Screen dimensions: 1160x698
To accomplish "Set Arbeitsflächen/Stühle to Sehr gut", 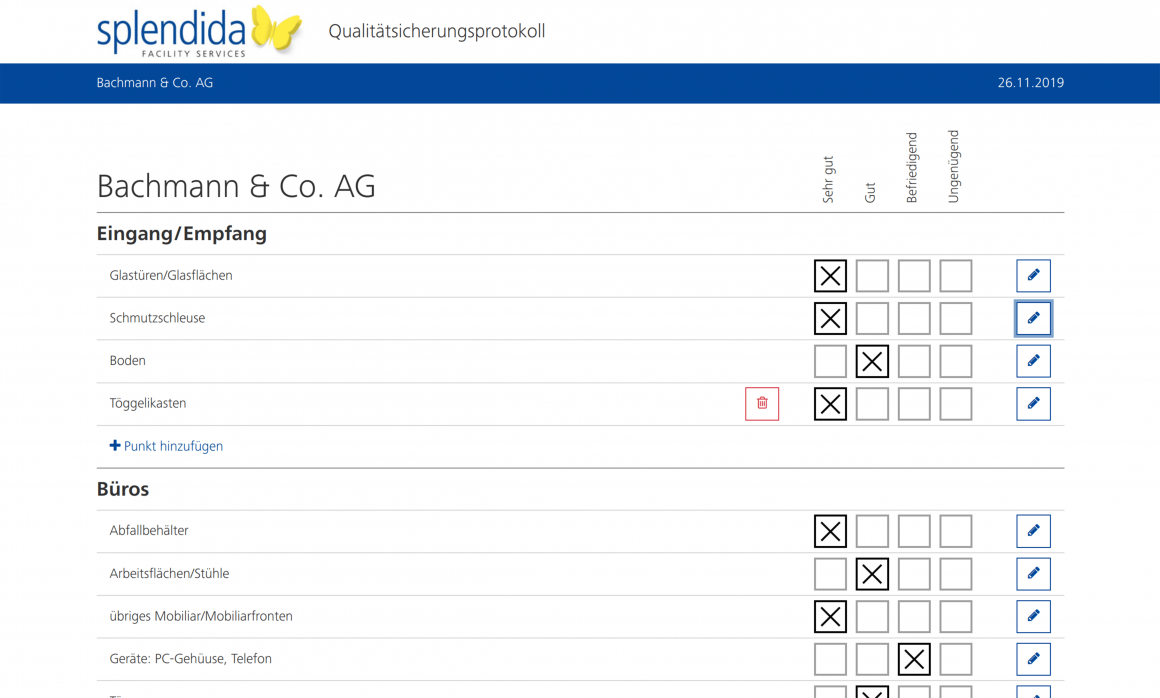I will pyautogui.click(x=830, y=574).
